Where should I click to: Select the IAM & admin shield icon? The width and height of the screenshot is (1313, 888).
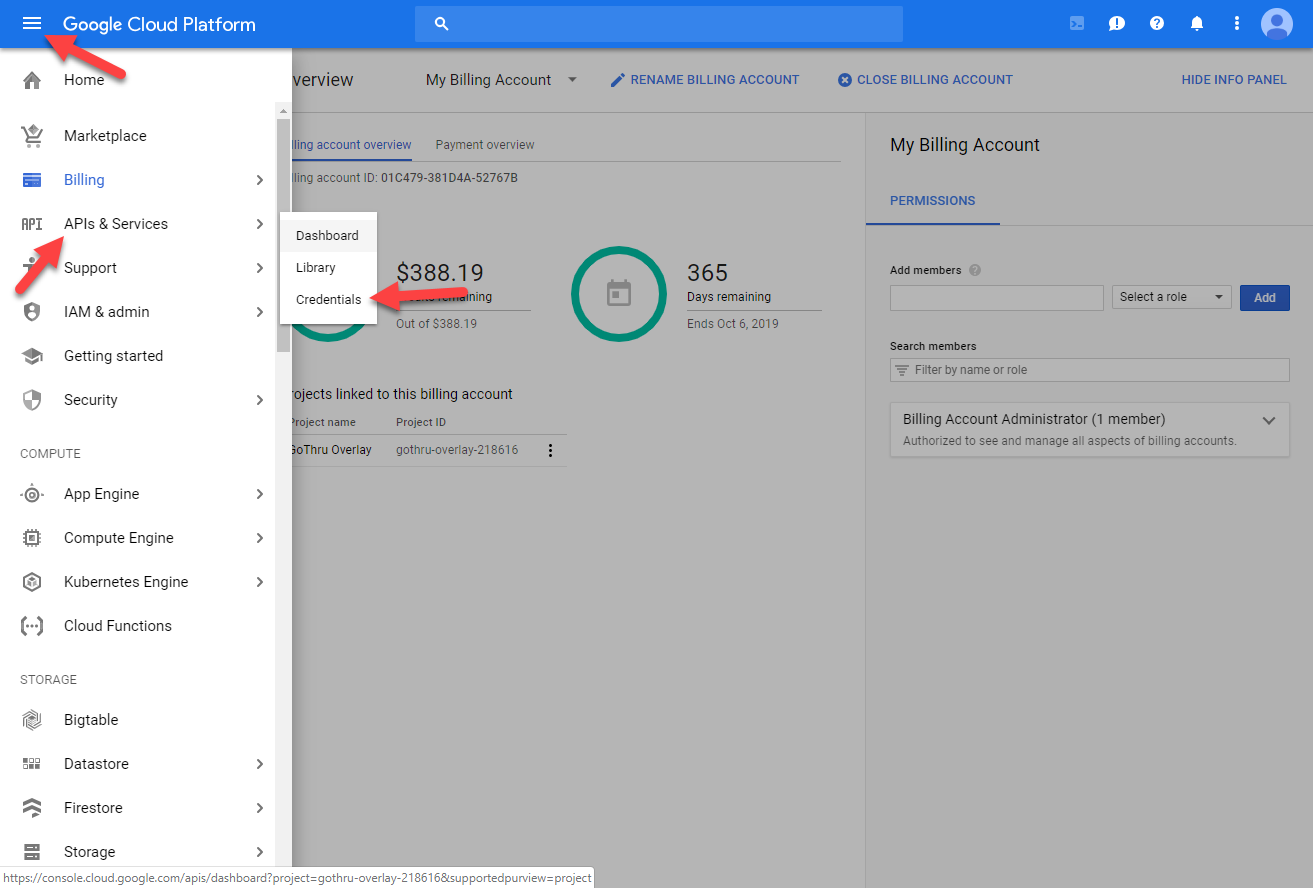point(30,311)
